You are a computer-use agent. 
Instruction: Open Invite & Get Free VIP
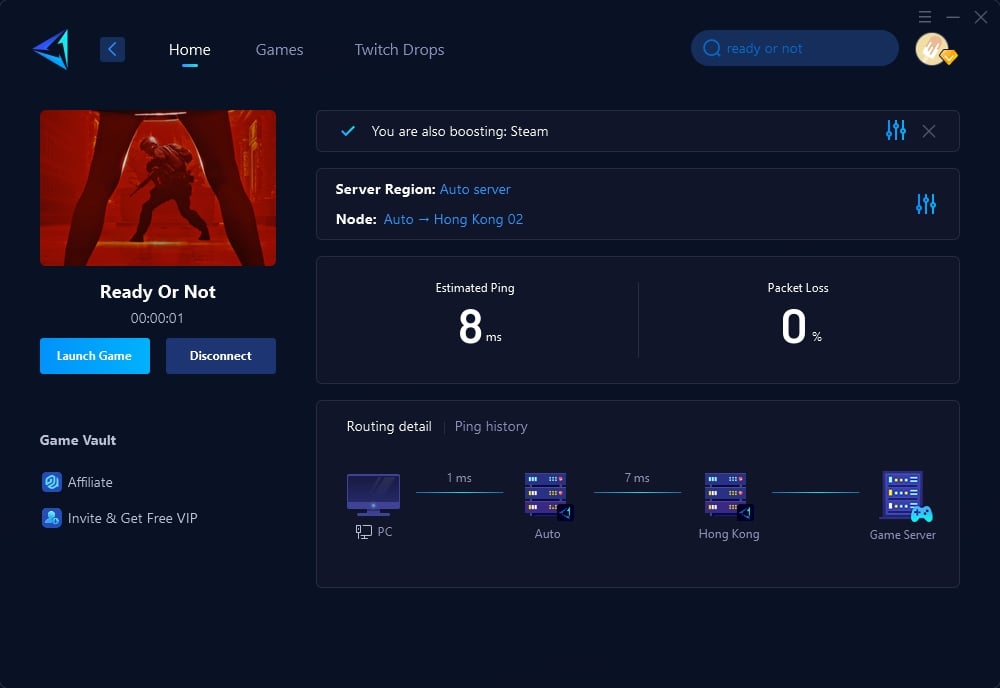(x=133, y=518)
